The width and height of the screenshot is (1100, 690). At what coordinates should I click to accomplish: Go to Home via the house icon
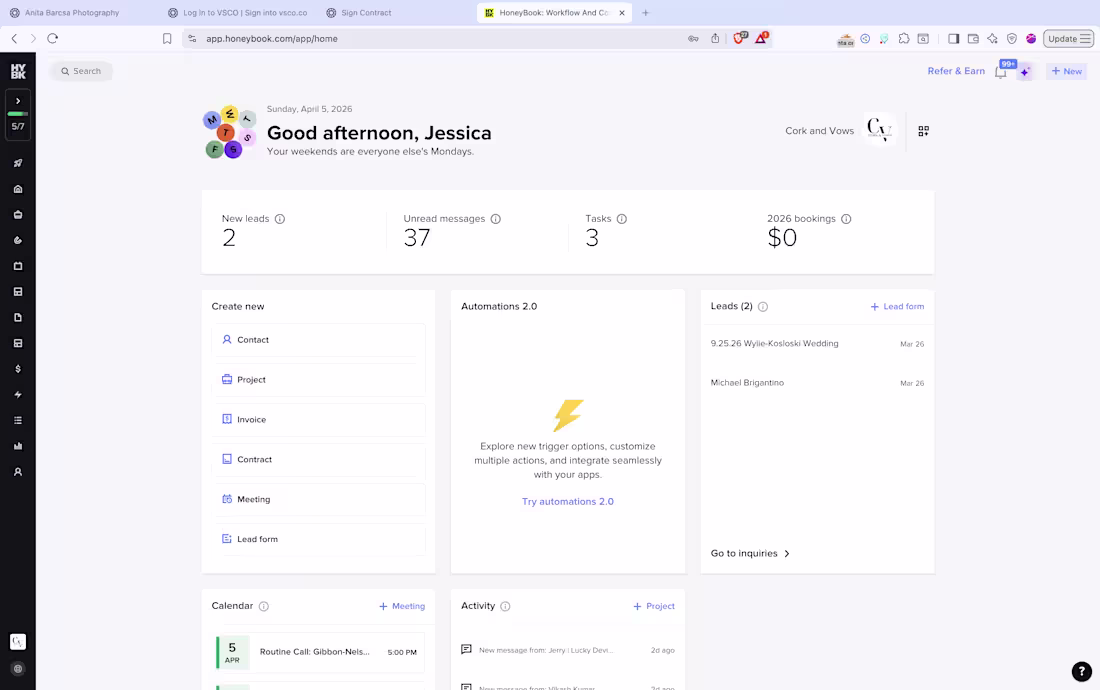point(18,189)
